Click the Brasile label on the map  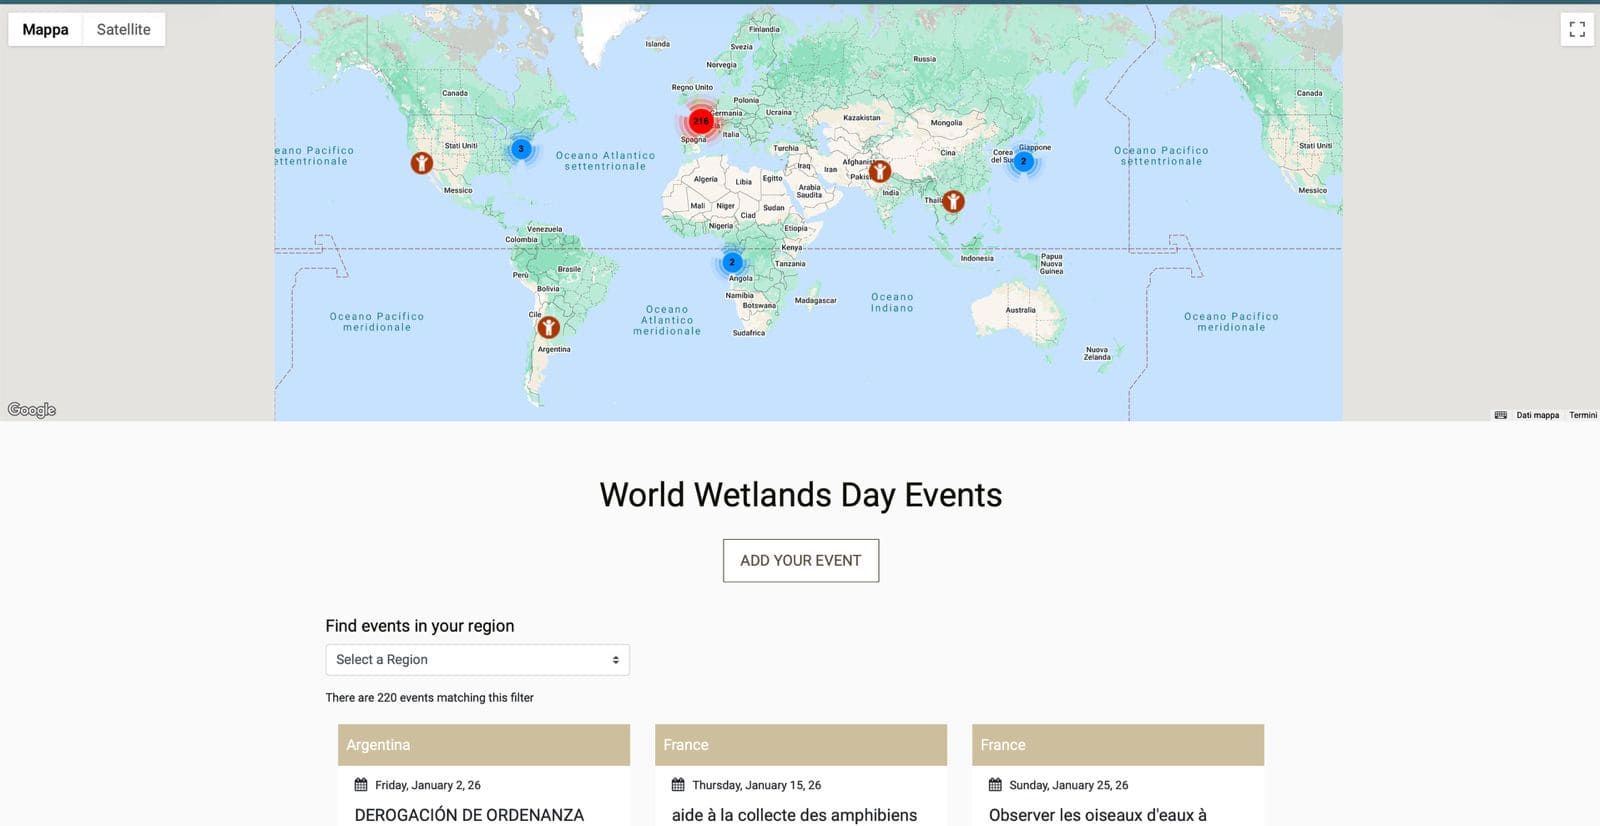coord(569,269)
